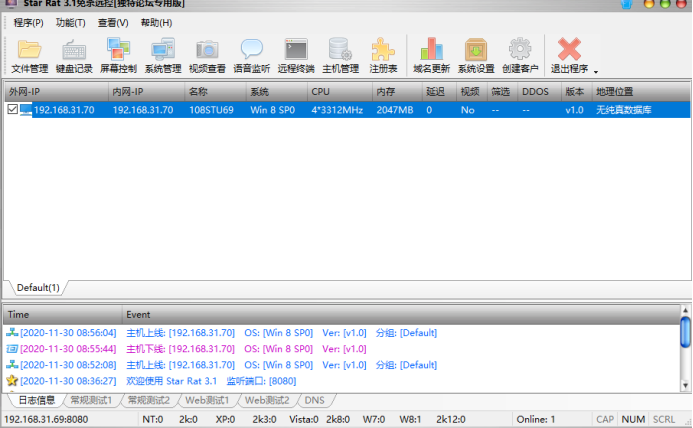Viewport: 693px width, 428px height.
Task: Open the 主机管理 host management tool
Action: 340,56
